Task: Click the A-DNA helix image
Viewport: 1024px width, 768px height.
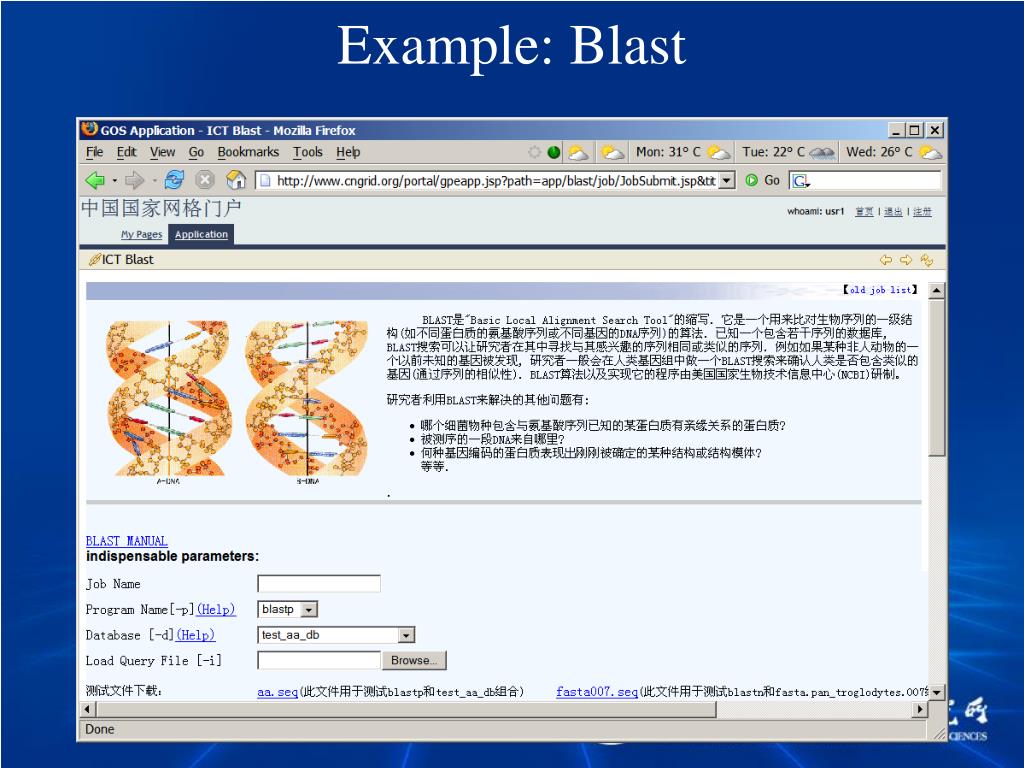Action: 168,402
